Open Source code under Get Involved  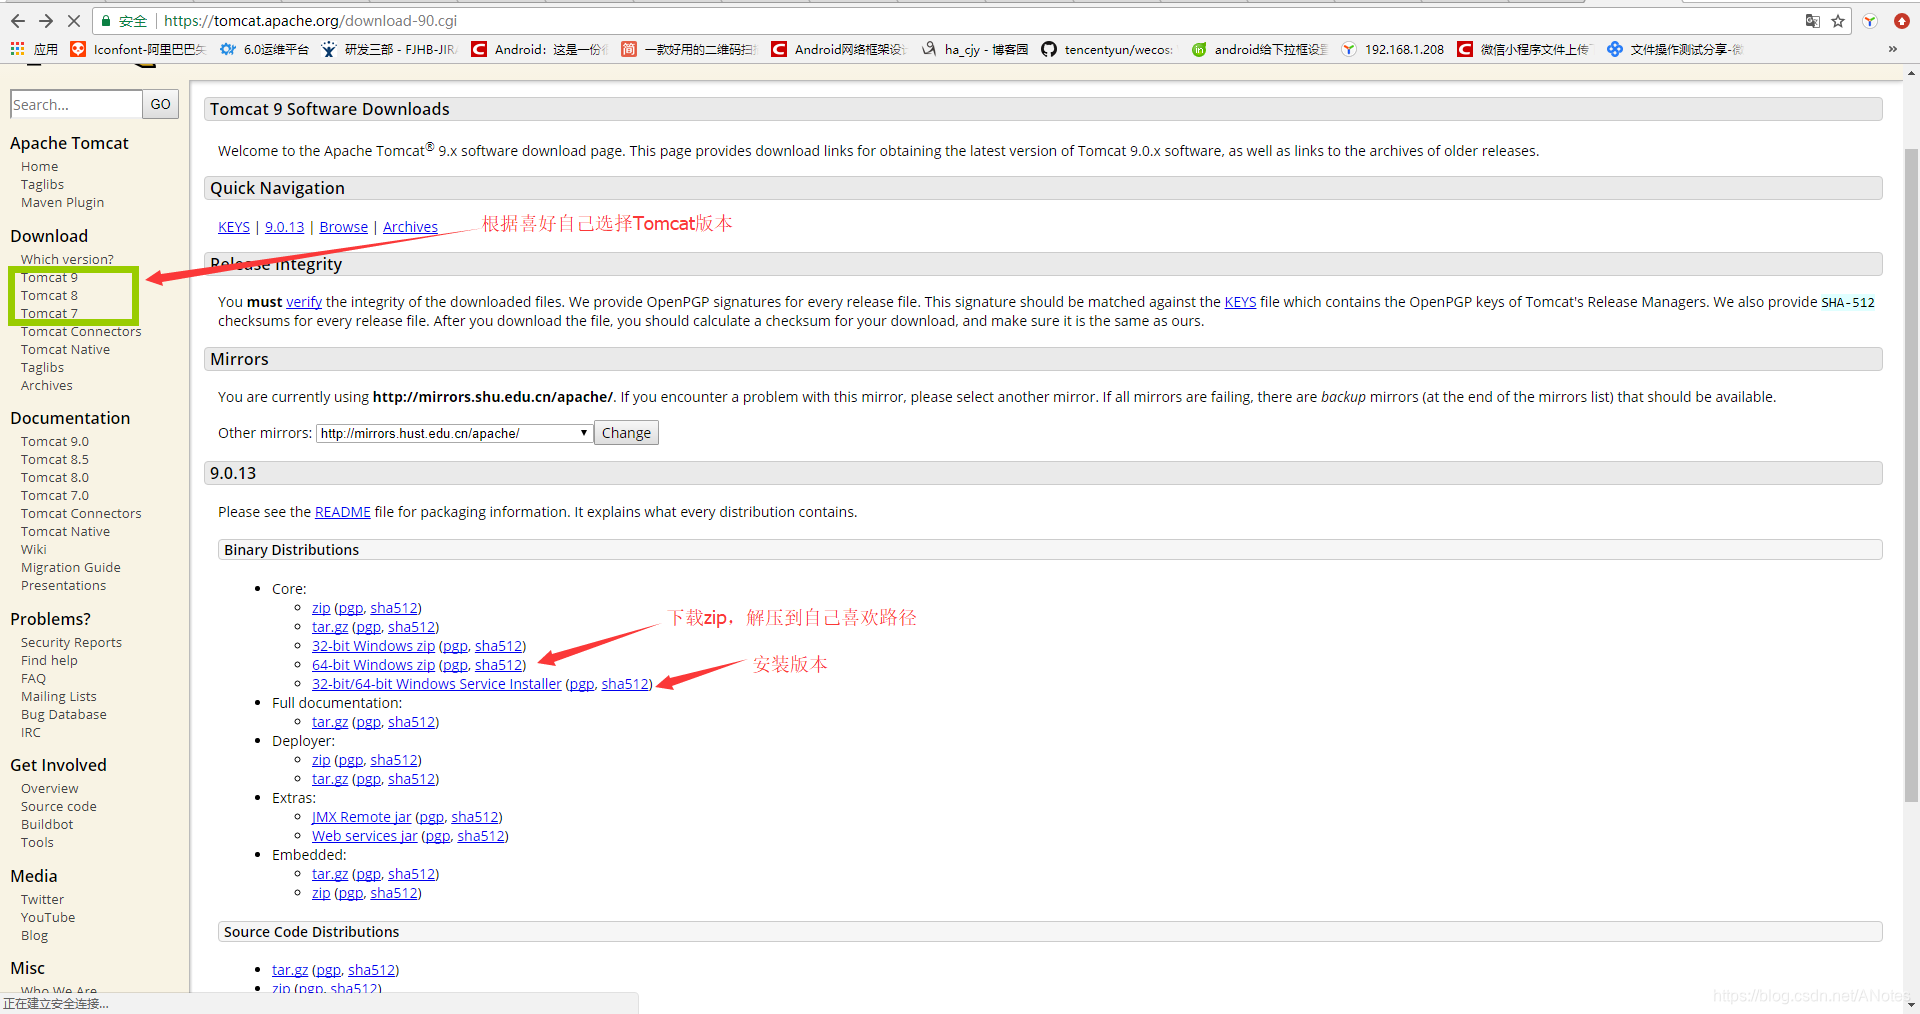click(58, 807)
